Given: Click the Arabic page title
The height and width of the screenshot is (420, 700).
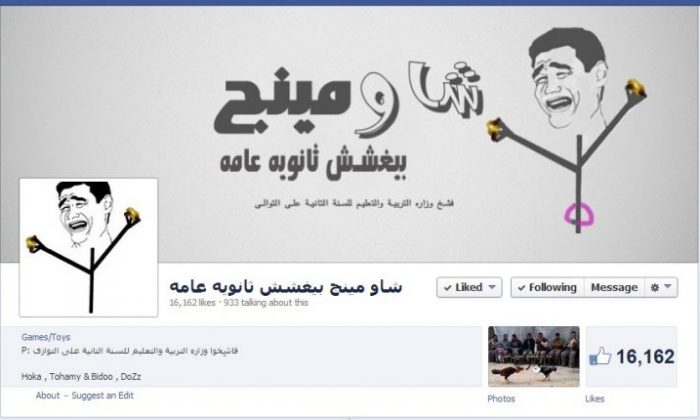Looking at the screenshot, I should click(286, 287).
